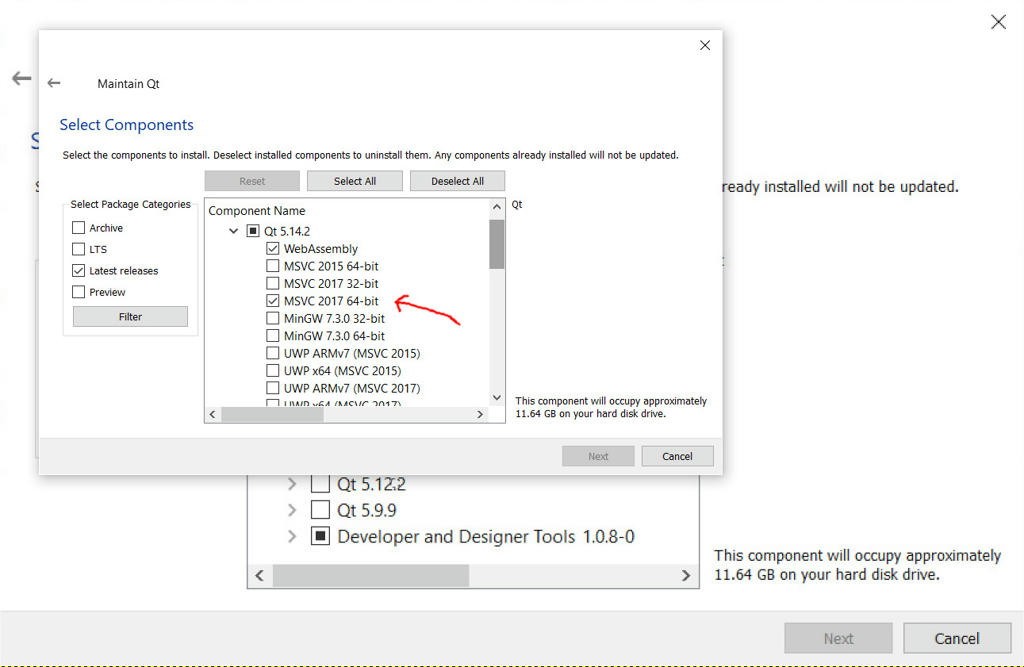Check MSVC 2017 32-bit component
1024x667 pixels.
(x=272, y=284)
